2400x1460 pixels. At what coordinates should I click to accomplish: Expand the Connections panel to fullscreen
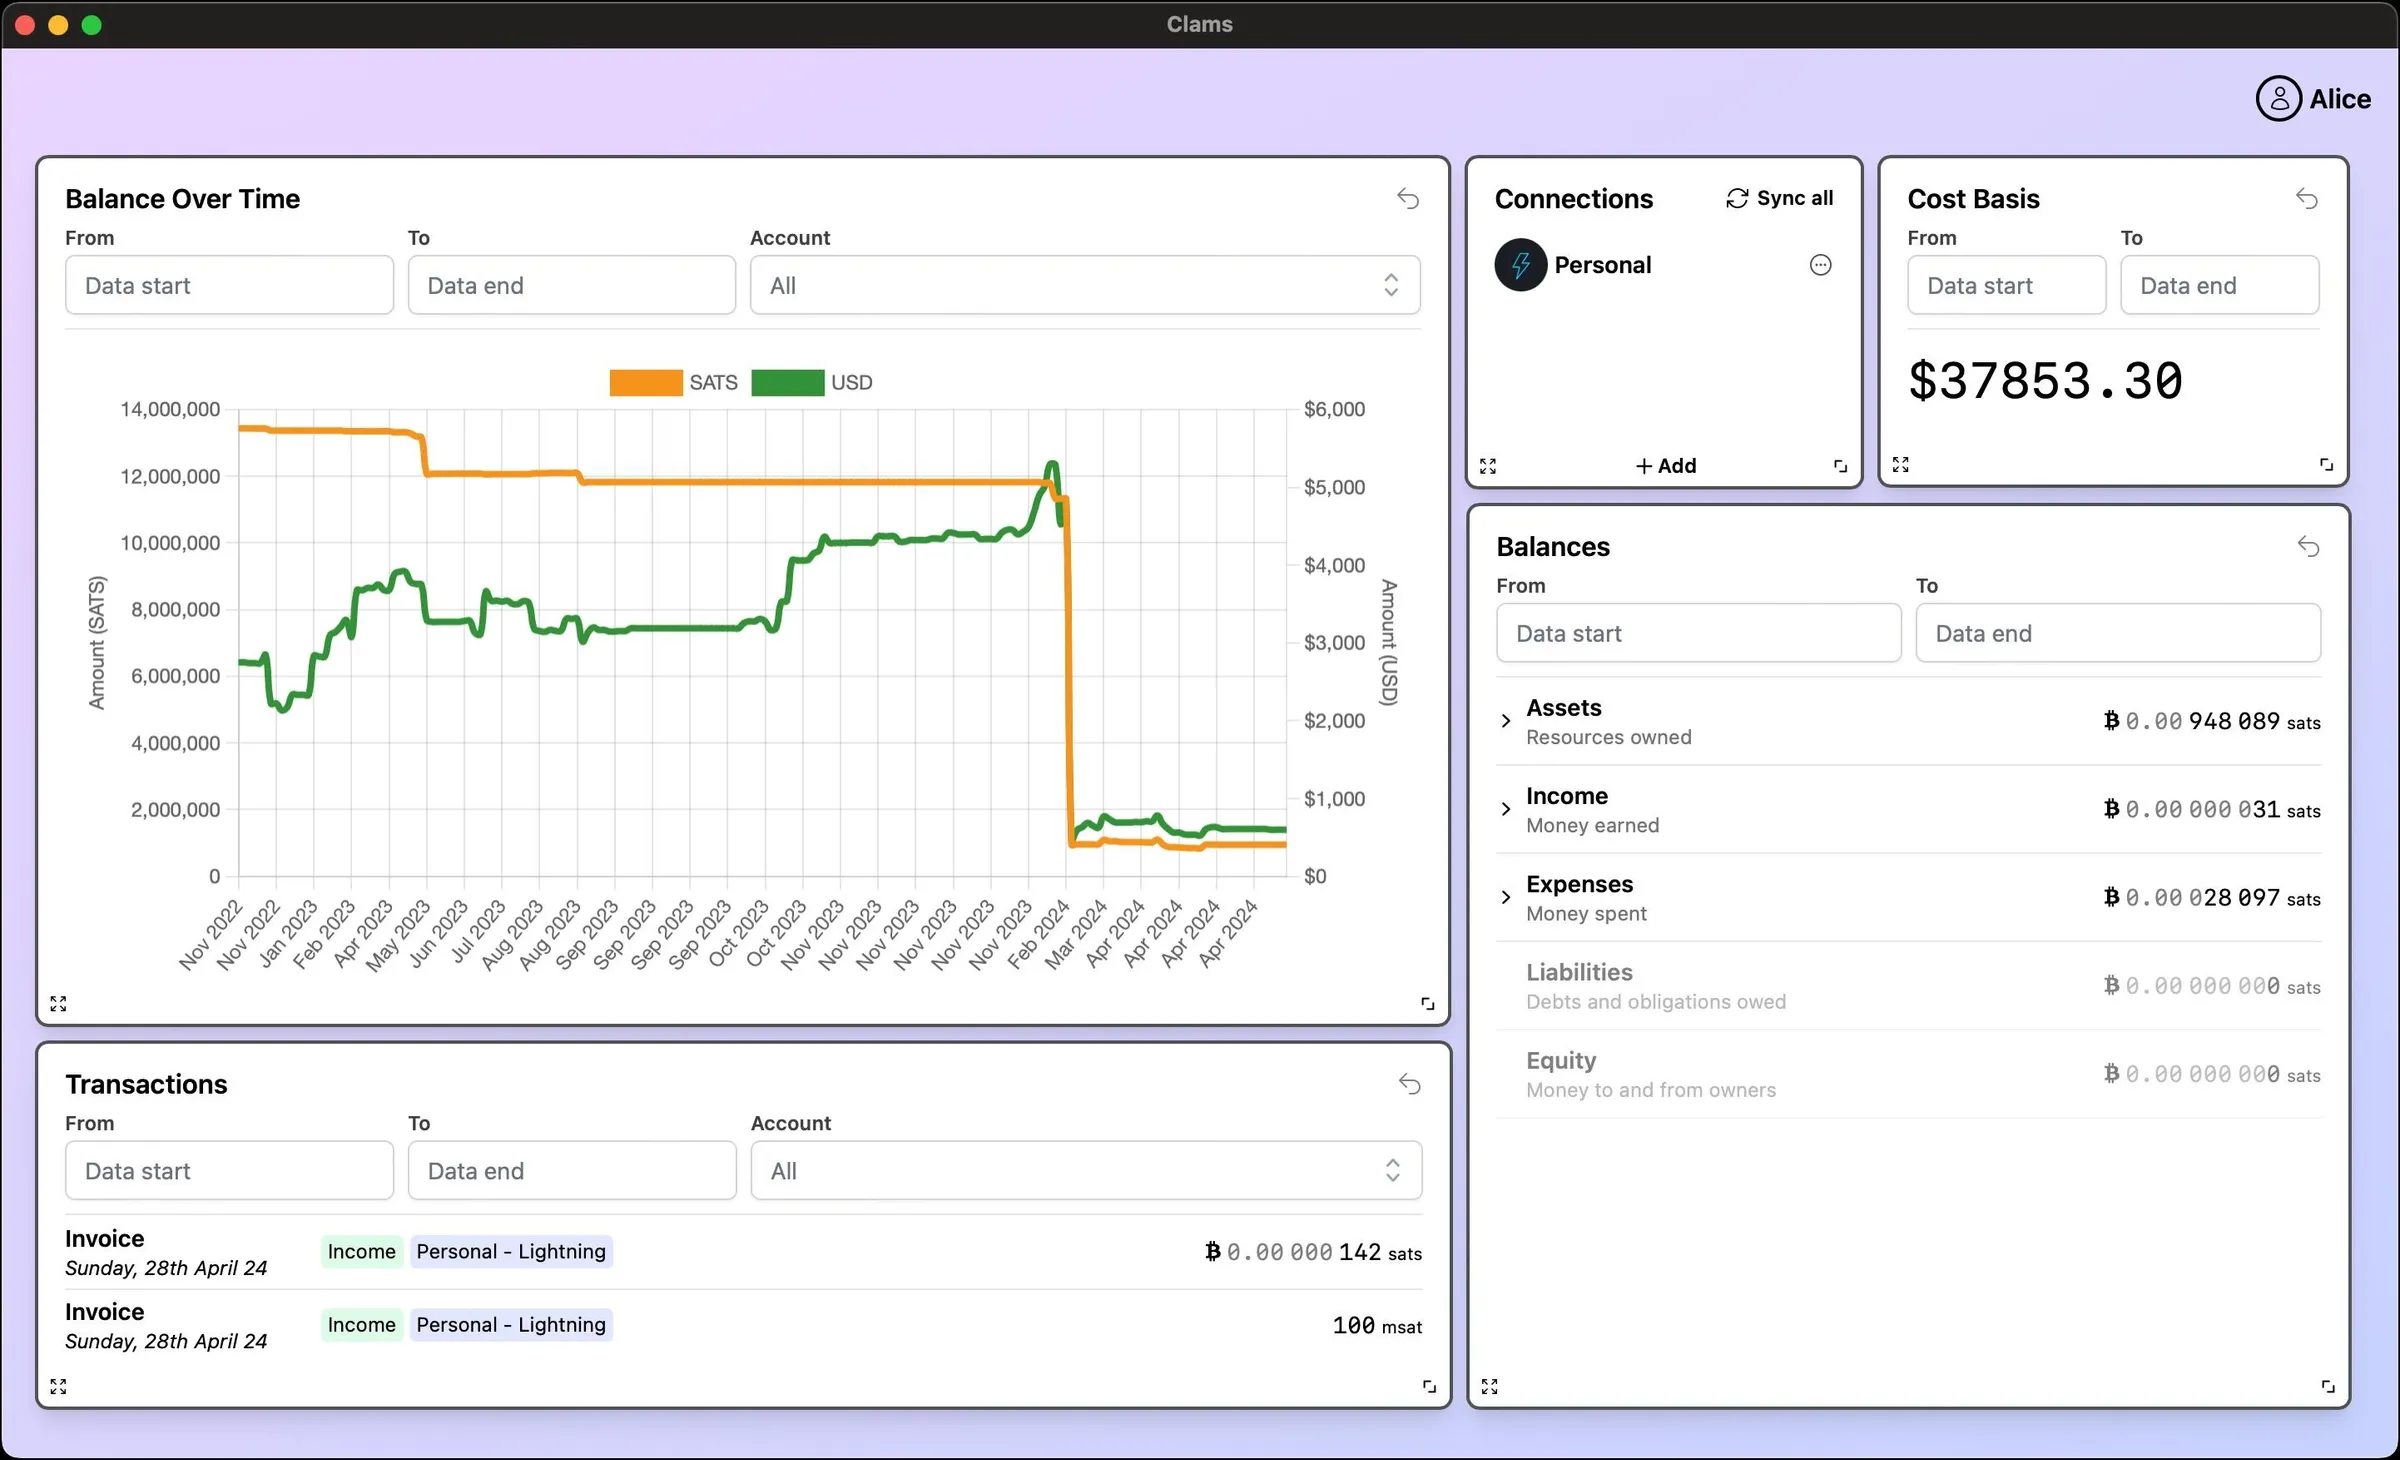[1488, 465]
